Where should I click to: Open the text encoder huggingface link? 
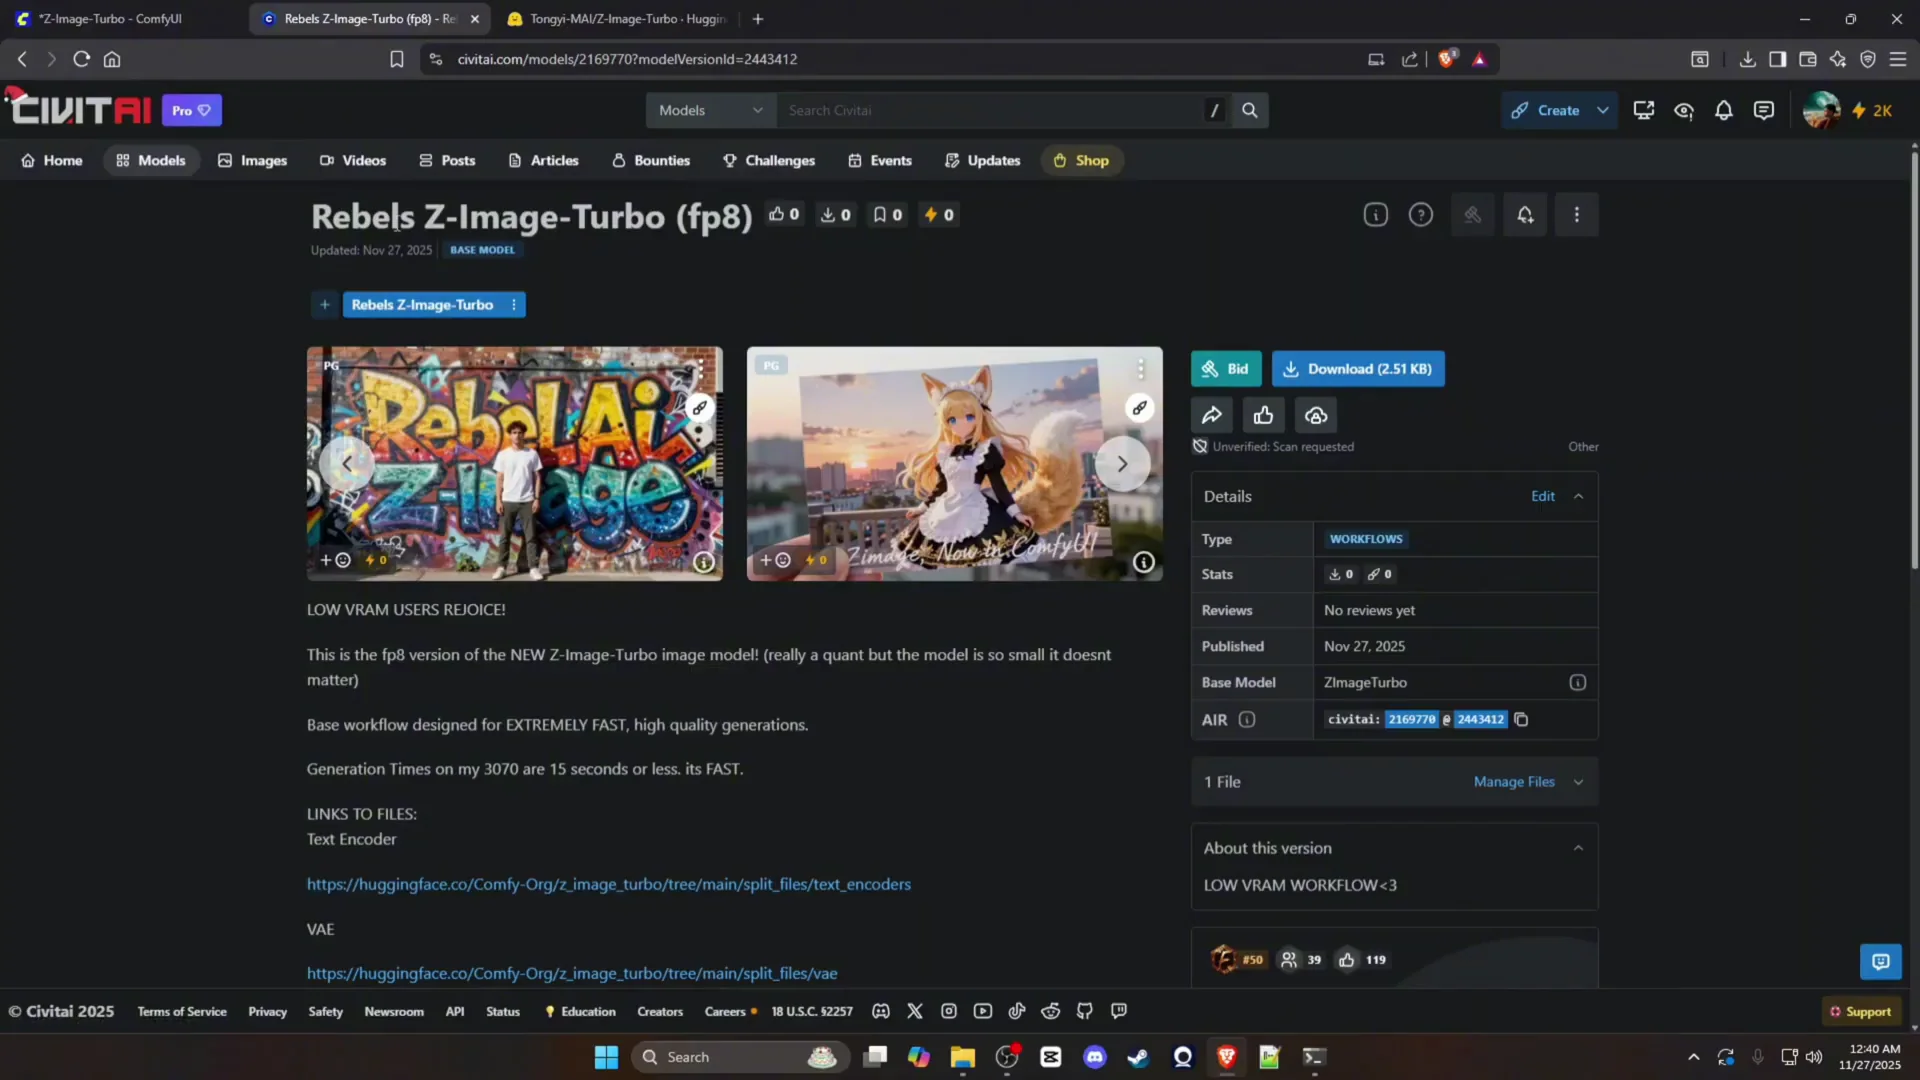pyautogui.click(x=608, y=884)
